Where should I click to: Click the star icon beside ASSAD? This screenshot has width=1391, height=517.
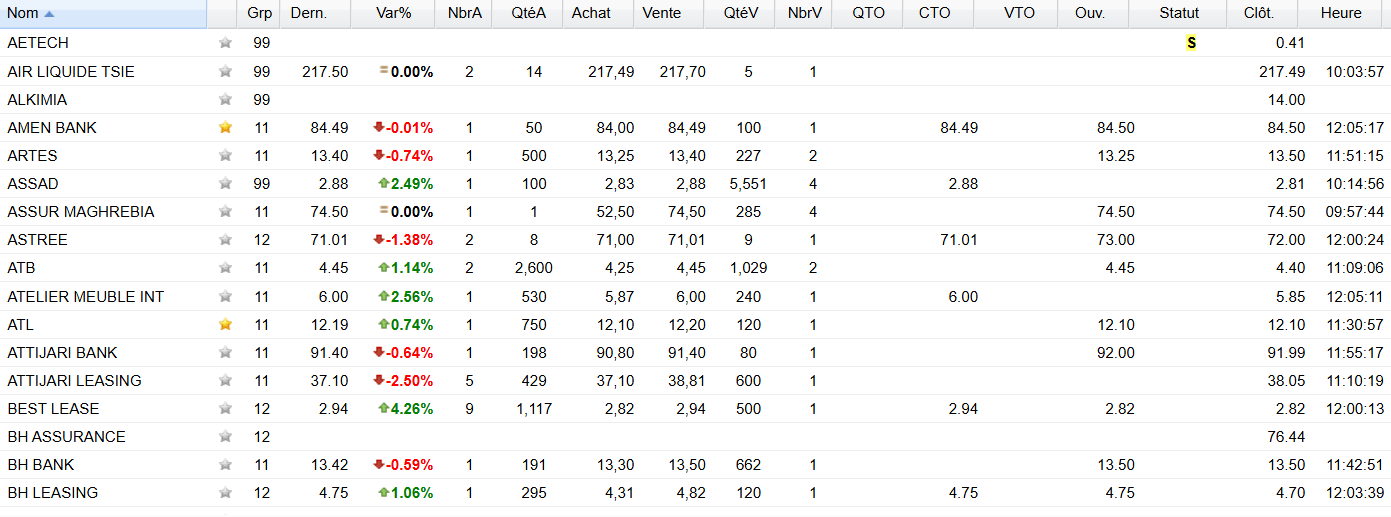pyautogui.click(x=225, y=184)
